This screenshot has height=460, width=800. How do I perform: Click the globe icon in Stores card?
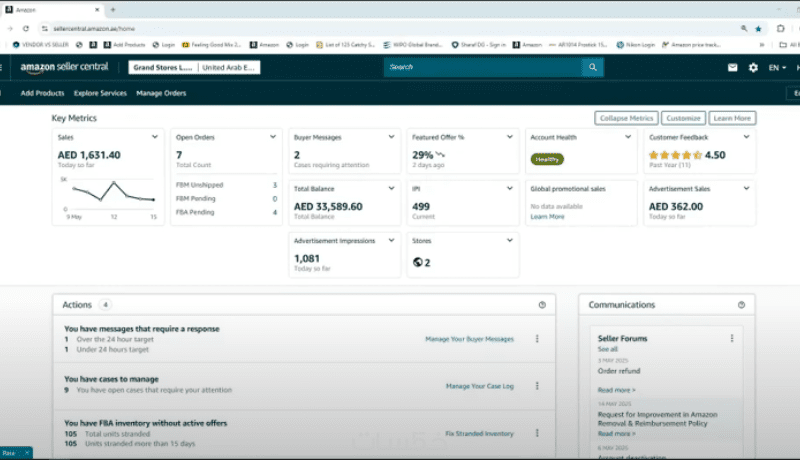click(x=417, y=262)
